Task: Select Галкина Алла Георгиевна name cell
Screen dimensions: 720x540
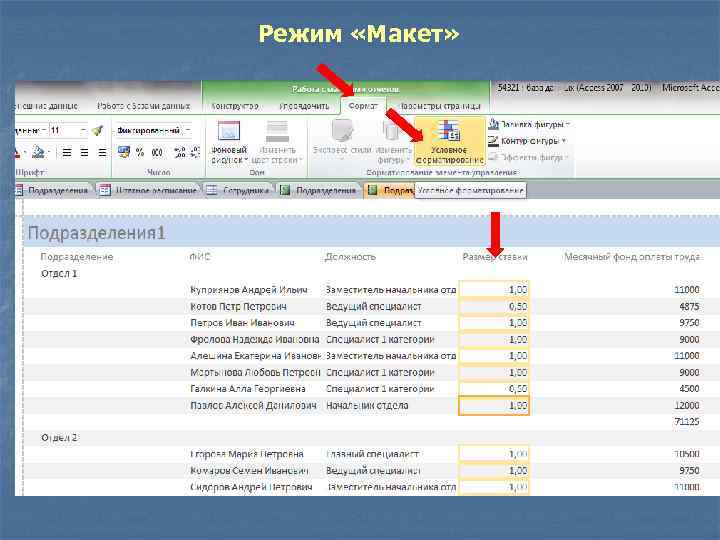Action: 248,389
